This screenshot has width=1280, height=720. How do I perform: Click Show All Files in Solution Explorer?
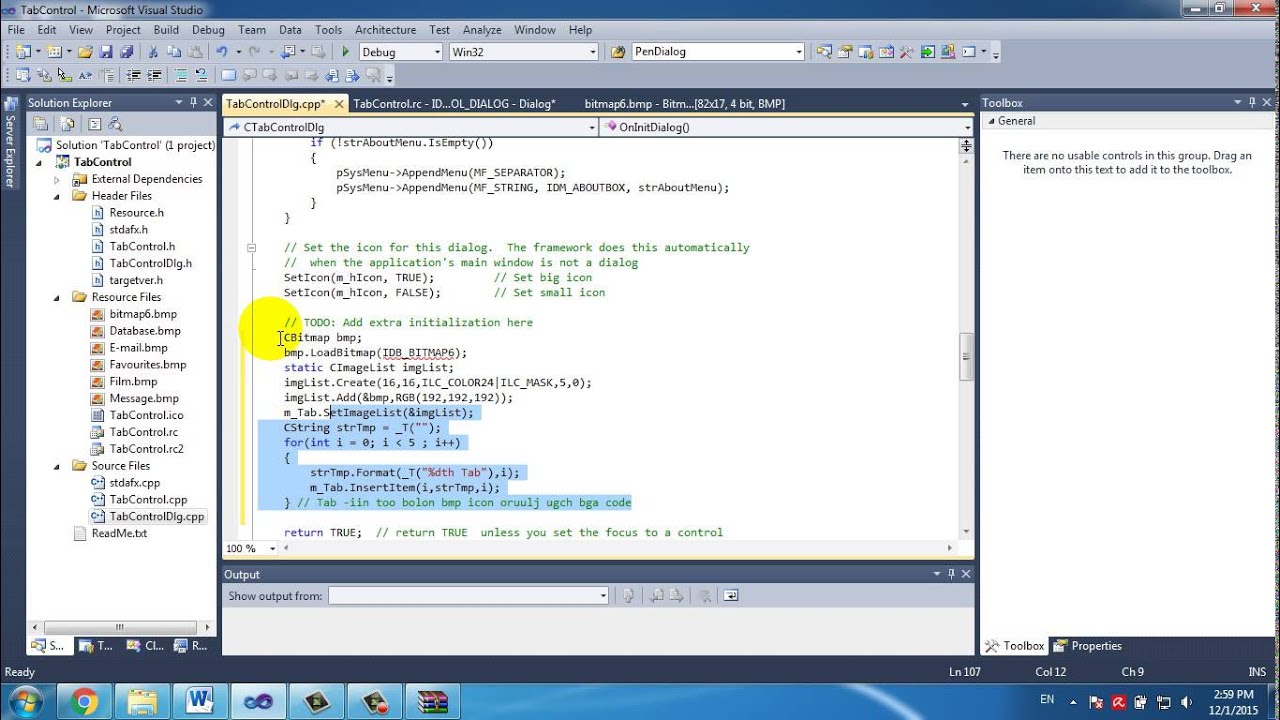tap(67, 124)
